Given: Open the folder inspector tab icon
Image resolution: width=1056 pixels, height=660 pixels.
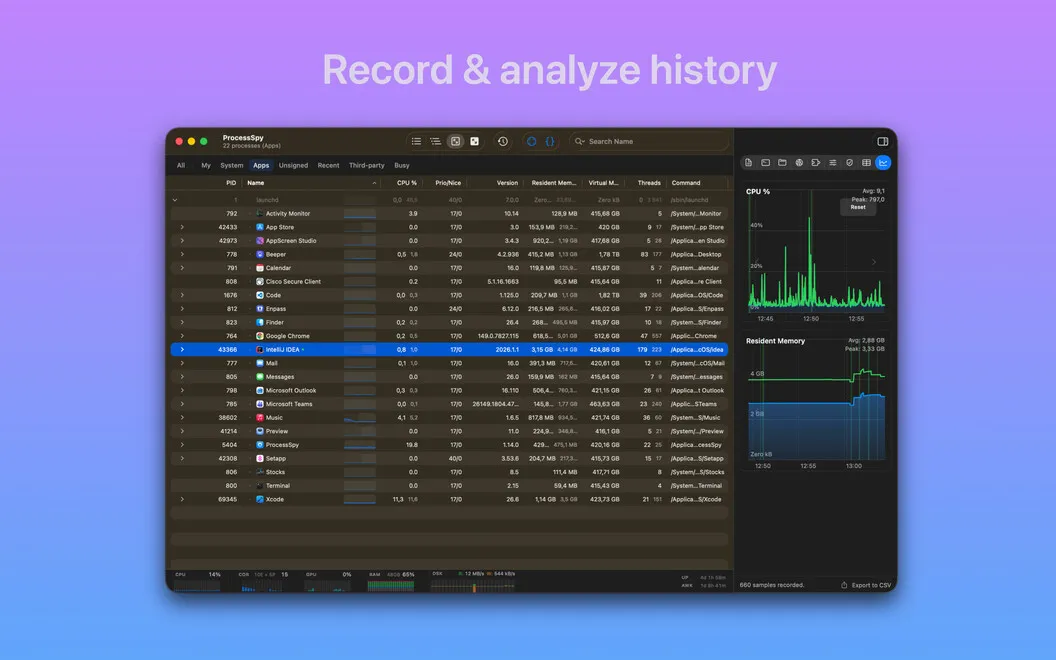Looking at the screenshot, I should 782,163.
